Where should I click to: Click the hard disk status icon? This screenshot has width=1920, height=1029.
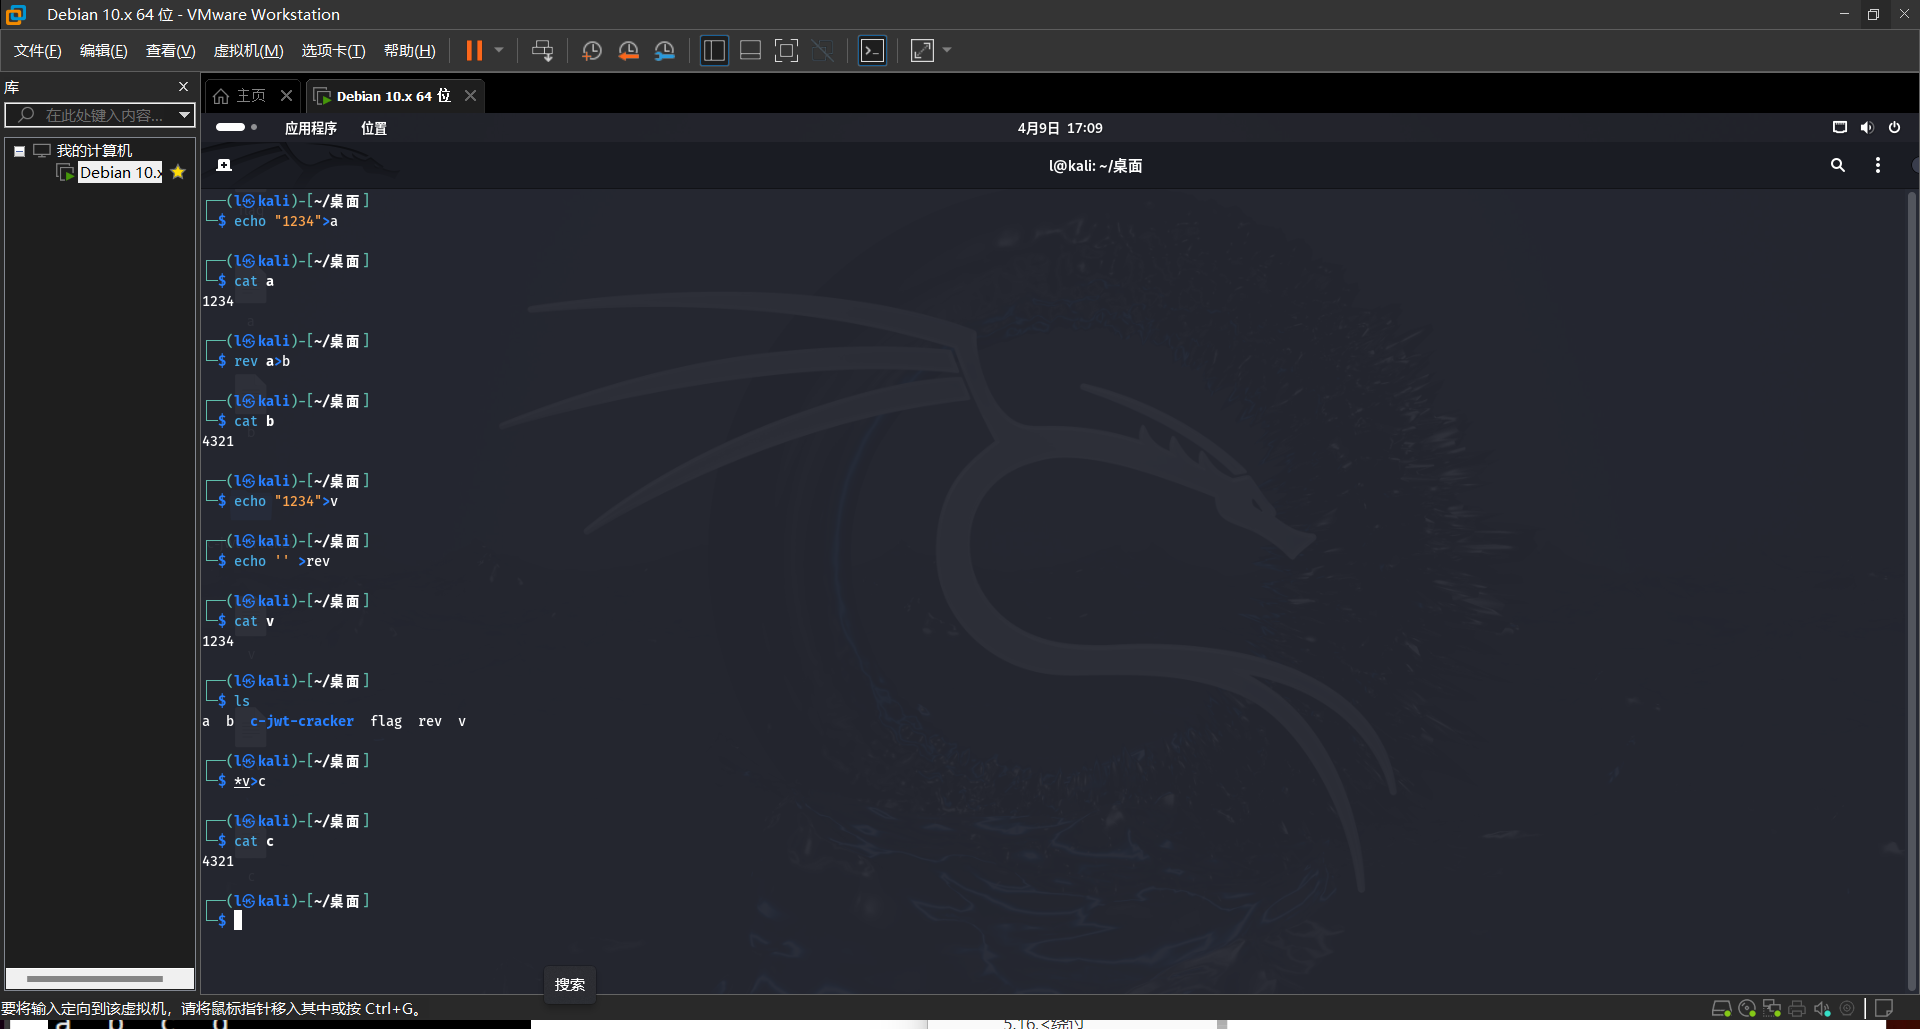point(1721,1008)
